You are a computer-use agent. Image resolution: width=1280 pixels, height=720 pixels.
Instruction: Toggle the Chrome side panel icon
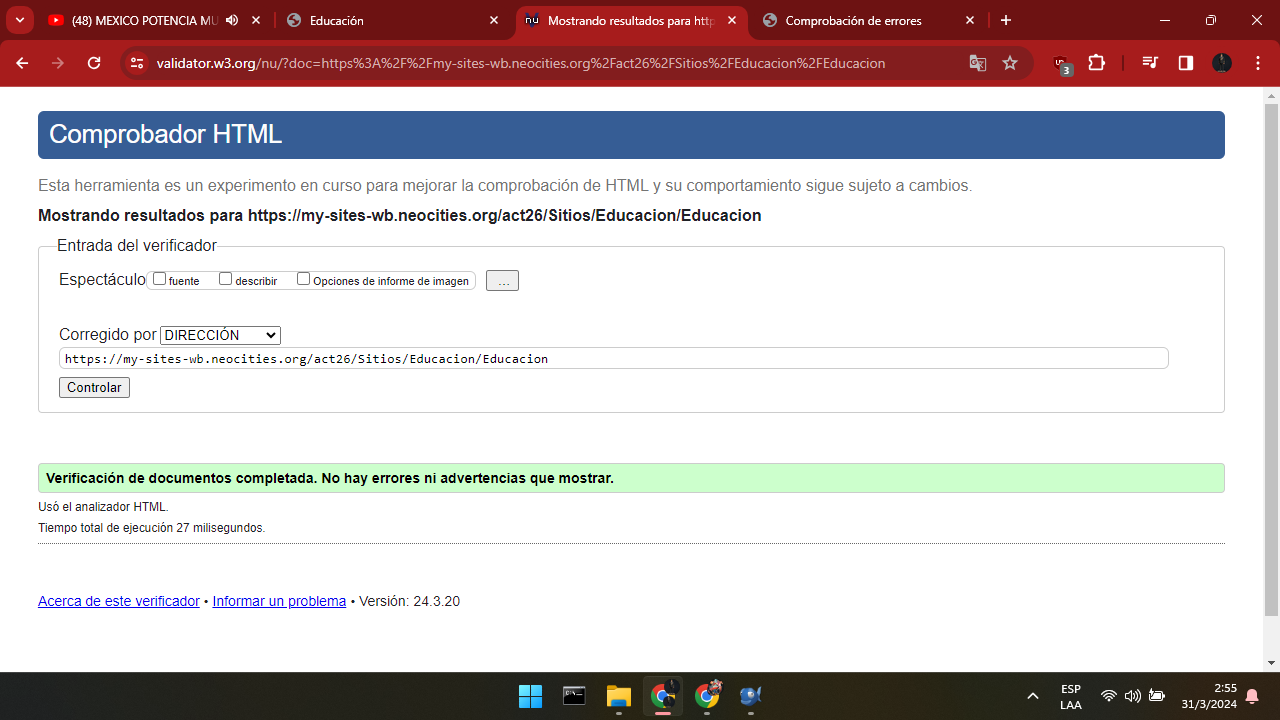point(1186,63)
